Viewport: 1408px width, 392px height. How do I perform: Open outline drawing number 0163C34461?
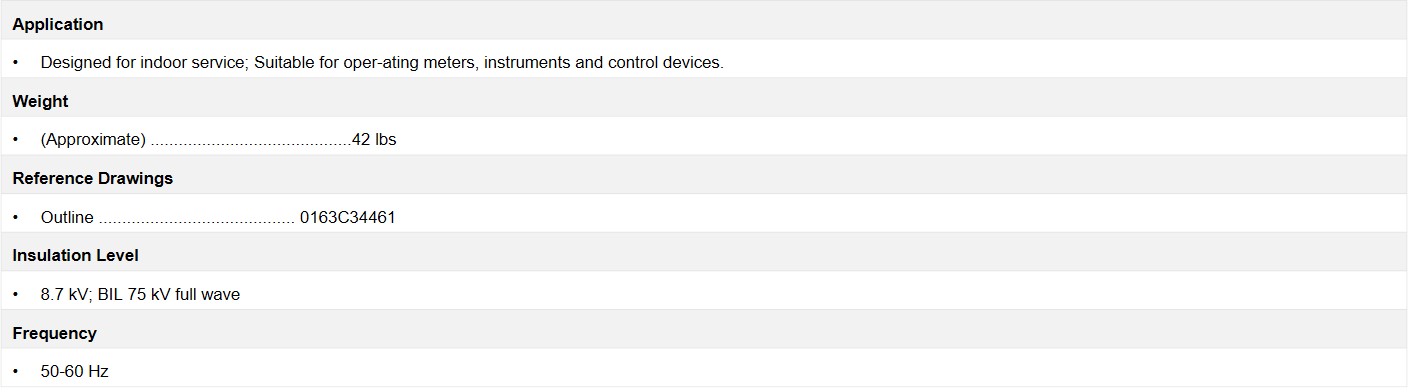(348, 217)
